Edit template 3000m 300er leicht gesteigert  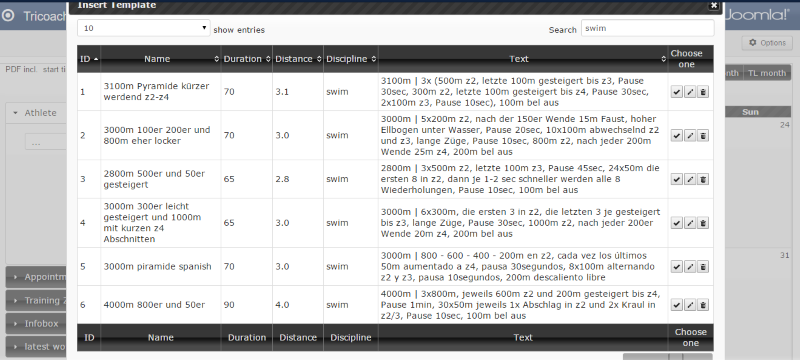click(x=690, y=223)
